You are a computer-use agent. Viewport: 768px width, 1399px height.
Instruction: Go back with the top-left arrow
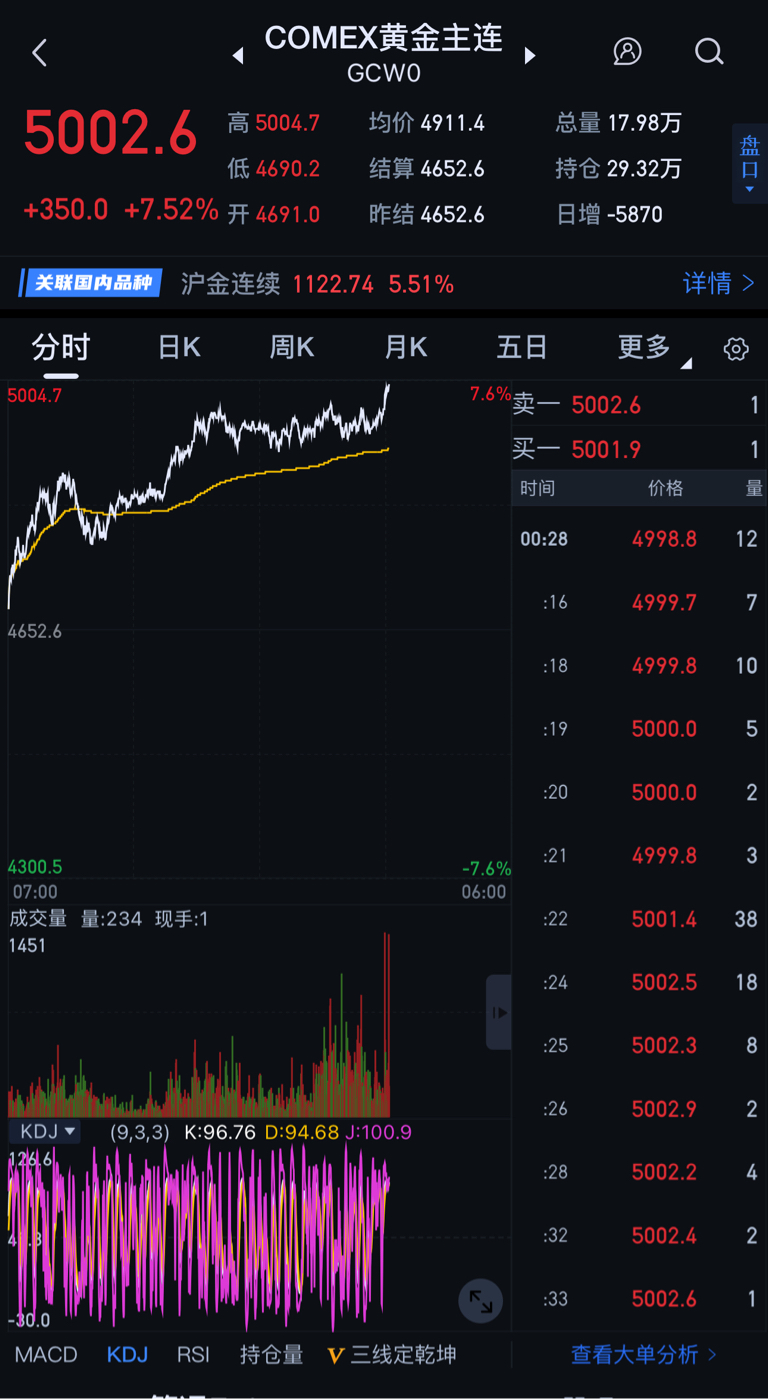40,53
